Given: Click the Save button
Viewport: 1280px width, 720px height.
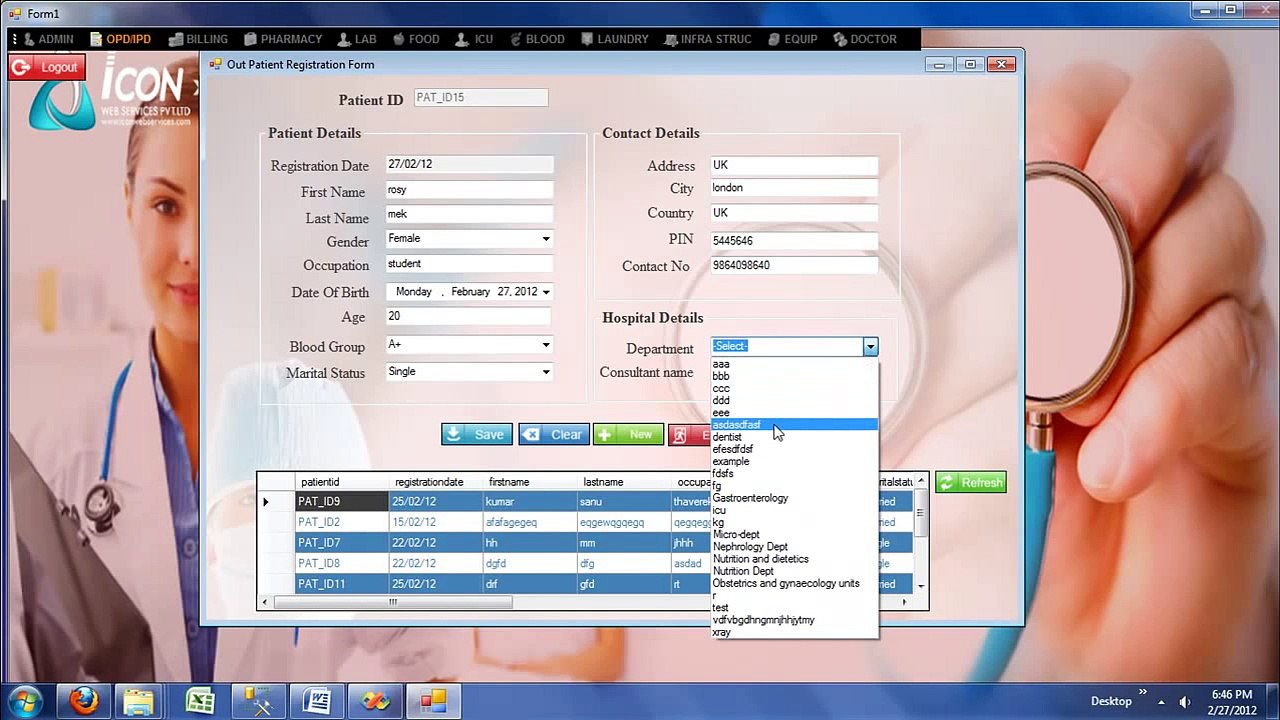Looking at the screenshot, I should click(477, 434).
